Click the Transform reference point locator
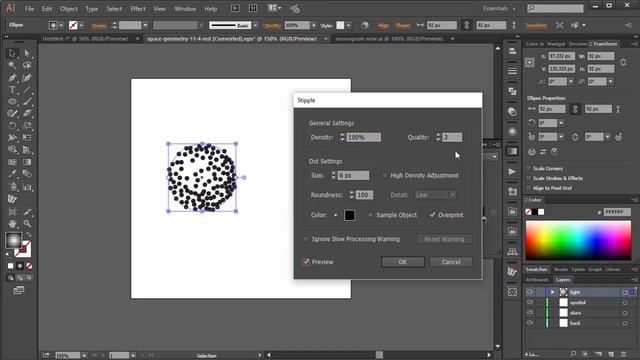Viewport: 640px width, 360px height. point(530,62)
